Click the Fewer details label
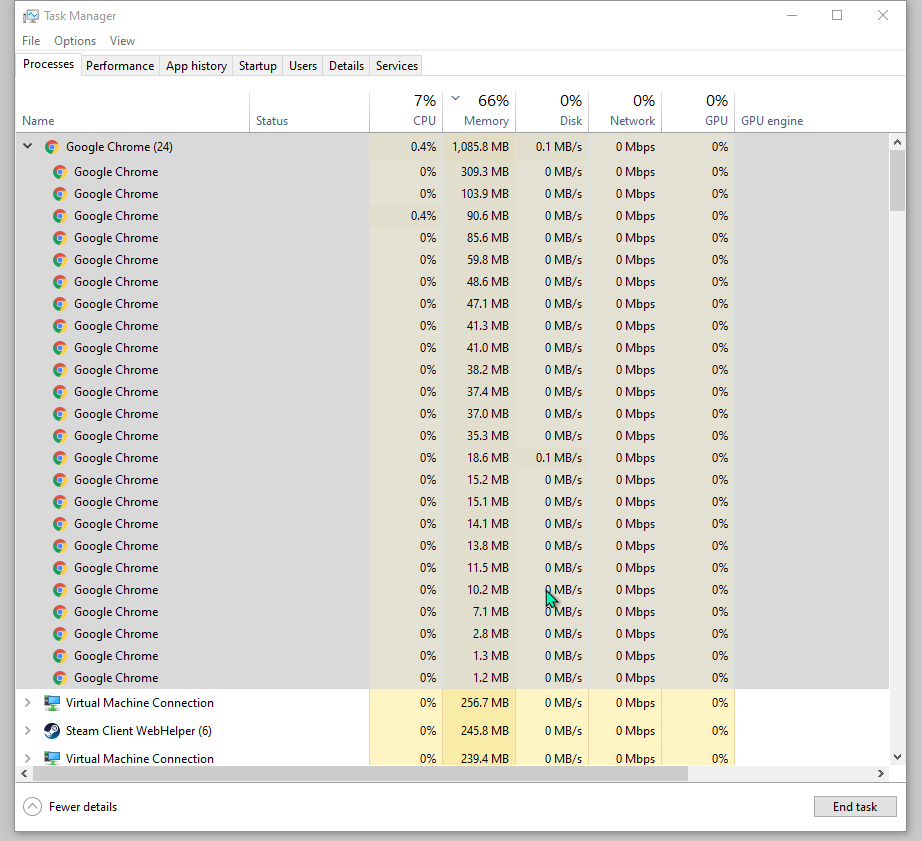The height and width of the screenshot is (841, 922). (83, 807)
